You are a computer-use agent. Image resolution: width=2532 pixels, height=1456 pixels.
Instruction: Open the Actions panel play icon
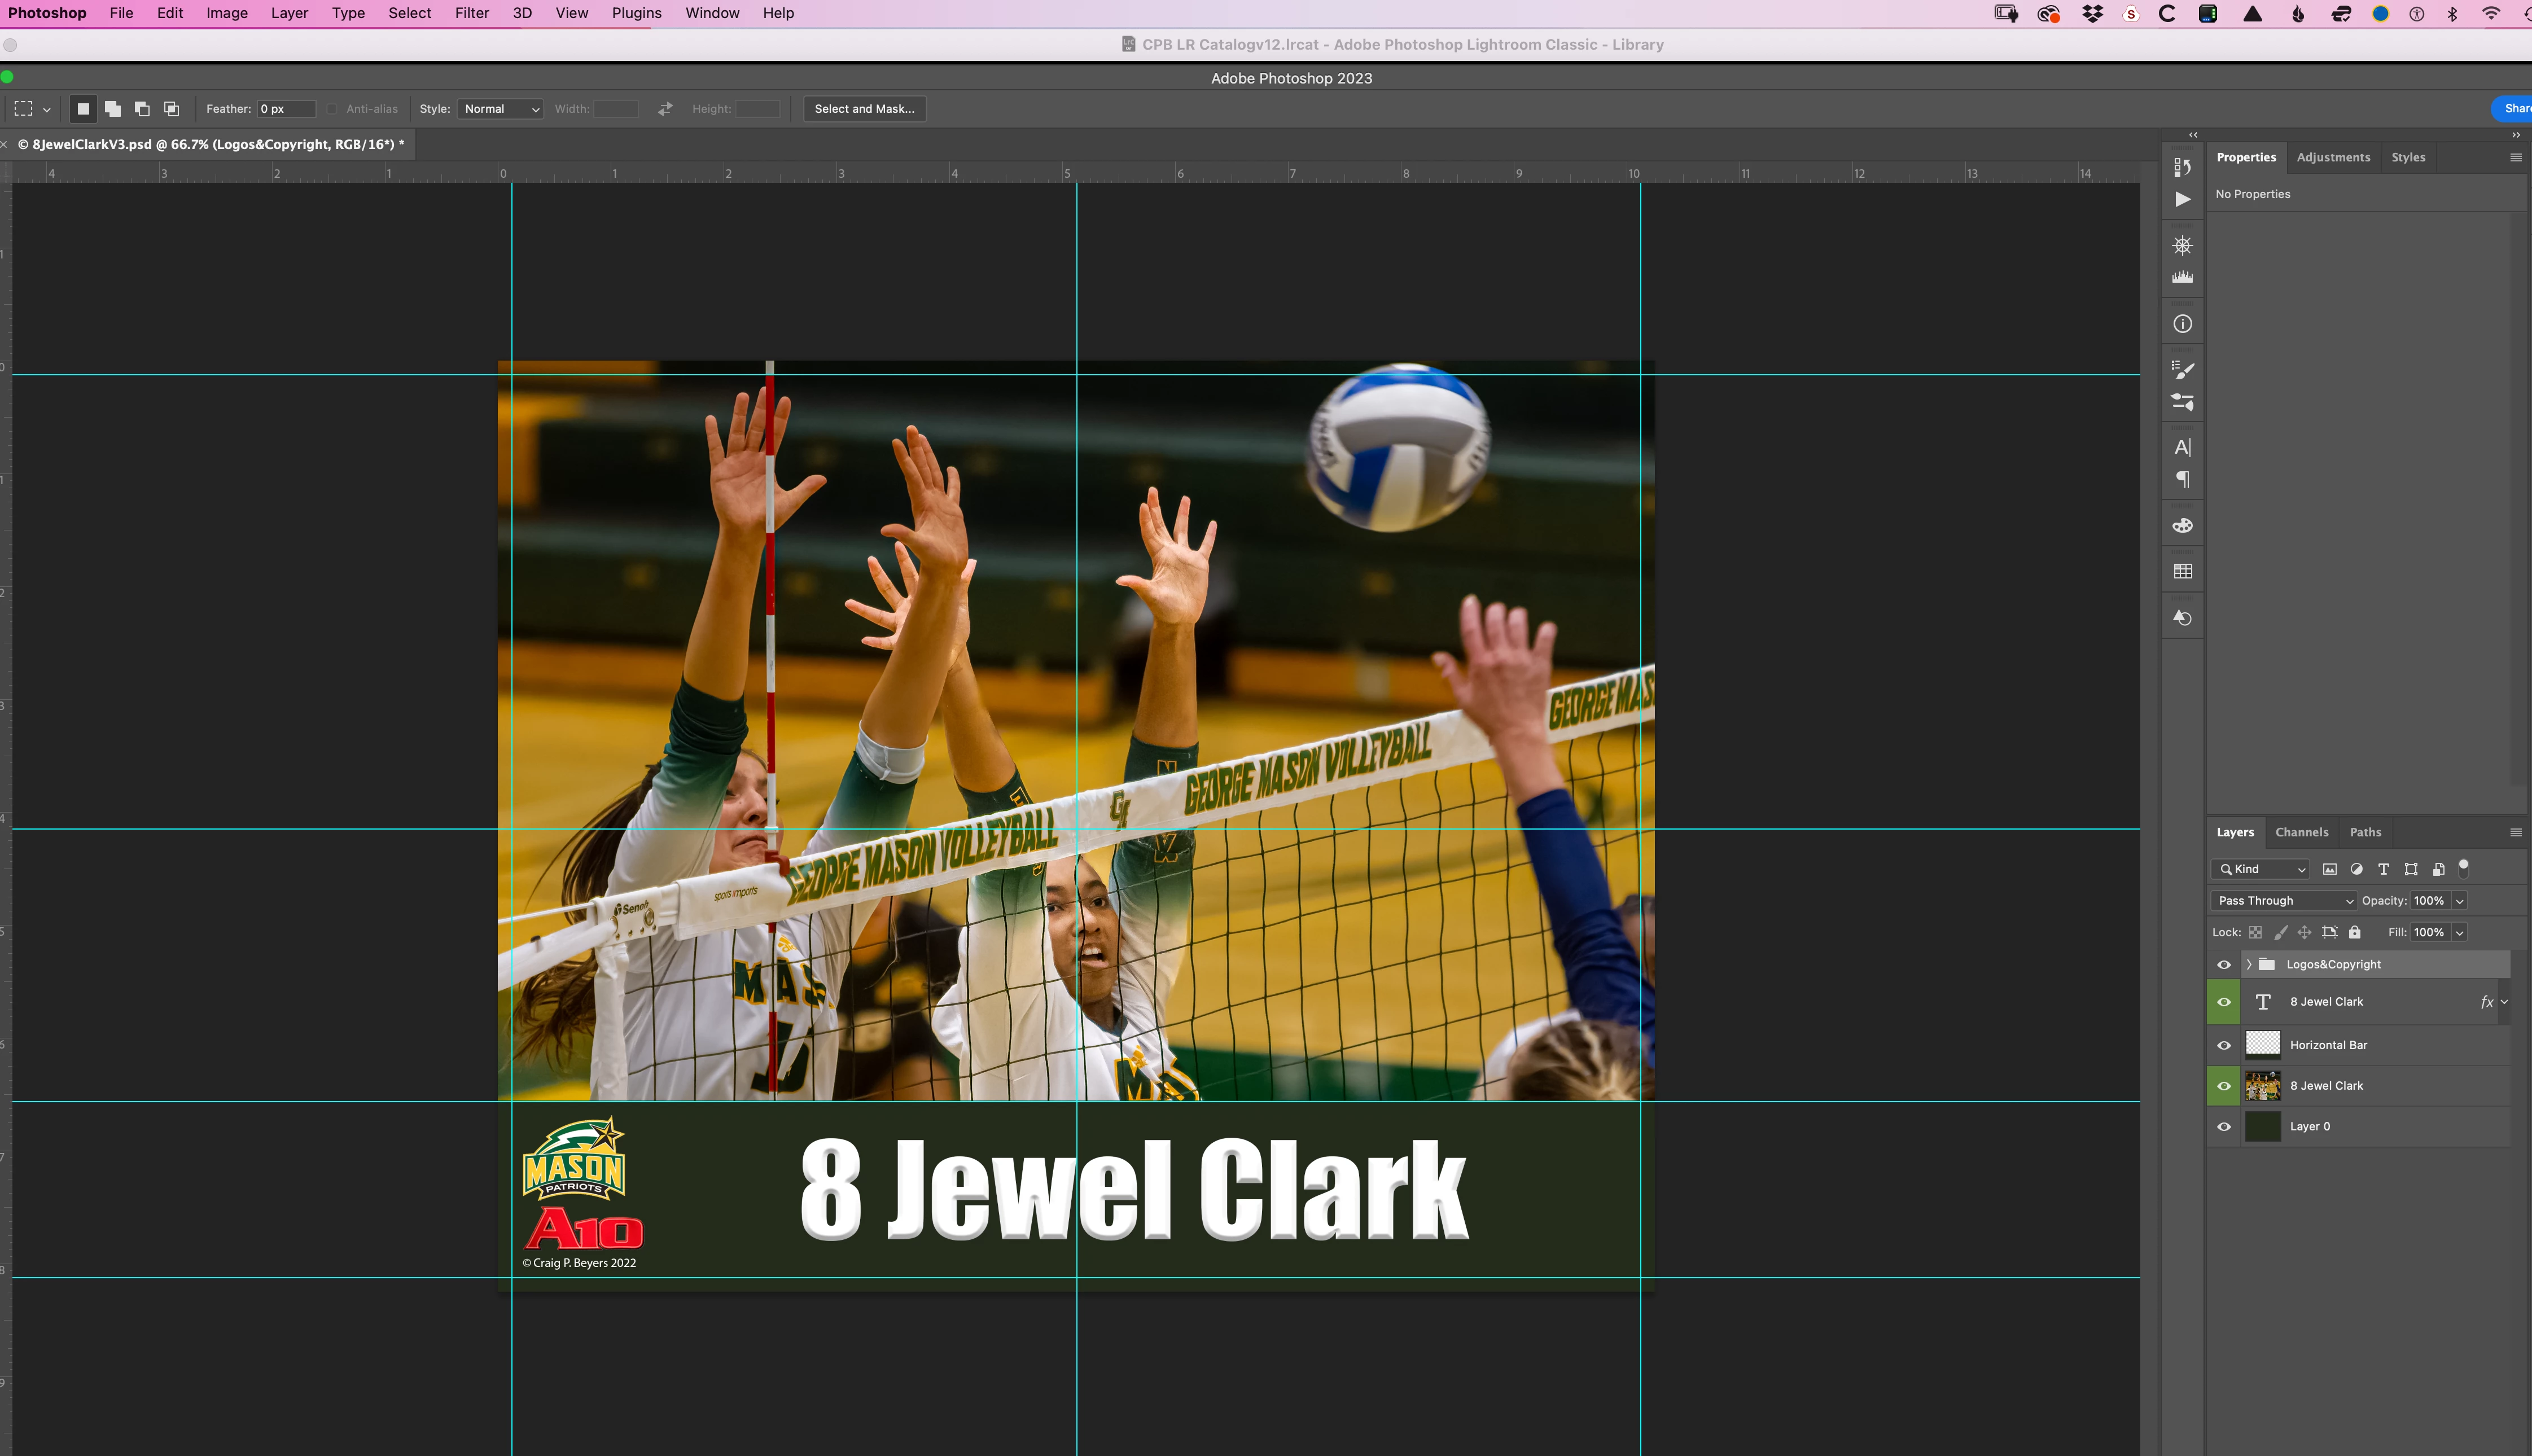(2182, 200)
